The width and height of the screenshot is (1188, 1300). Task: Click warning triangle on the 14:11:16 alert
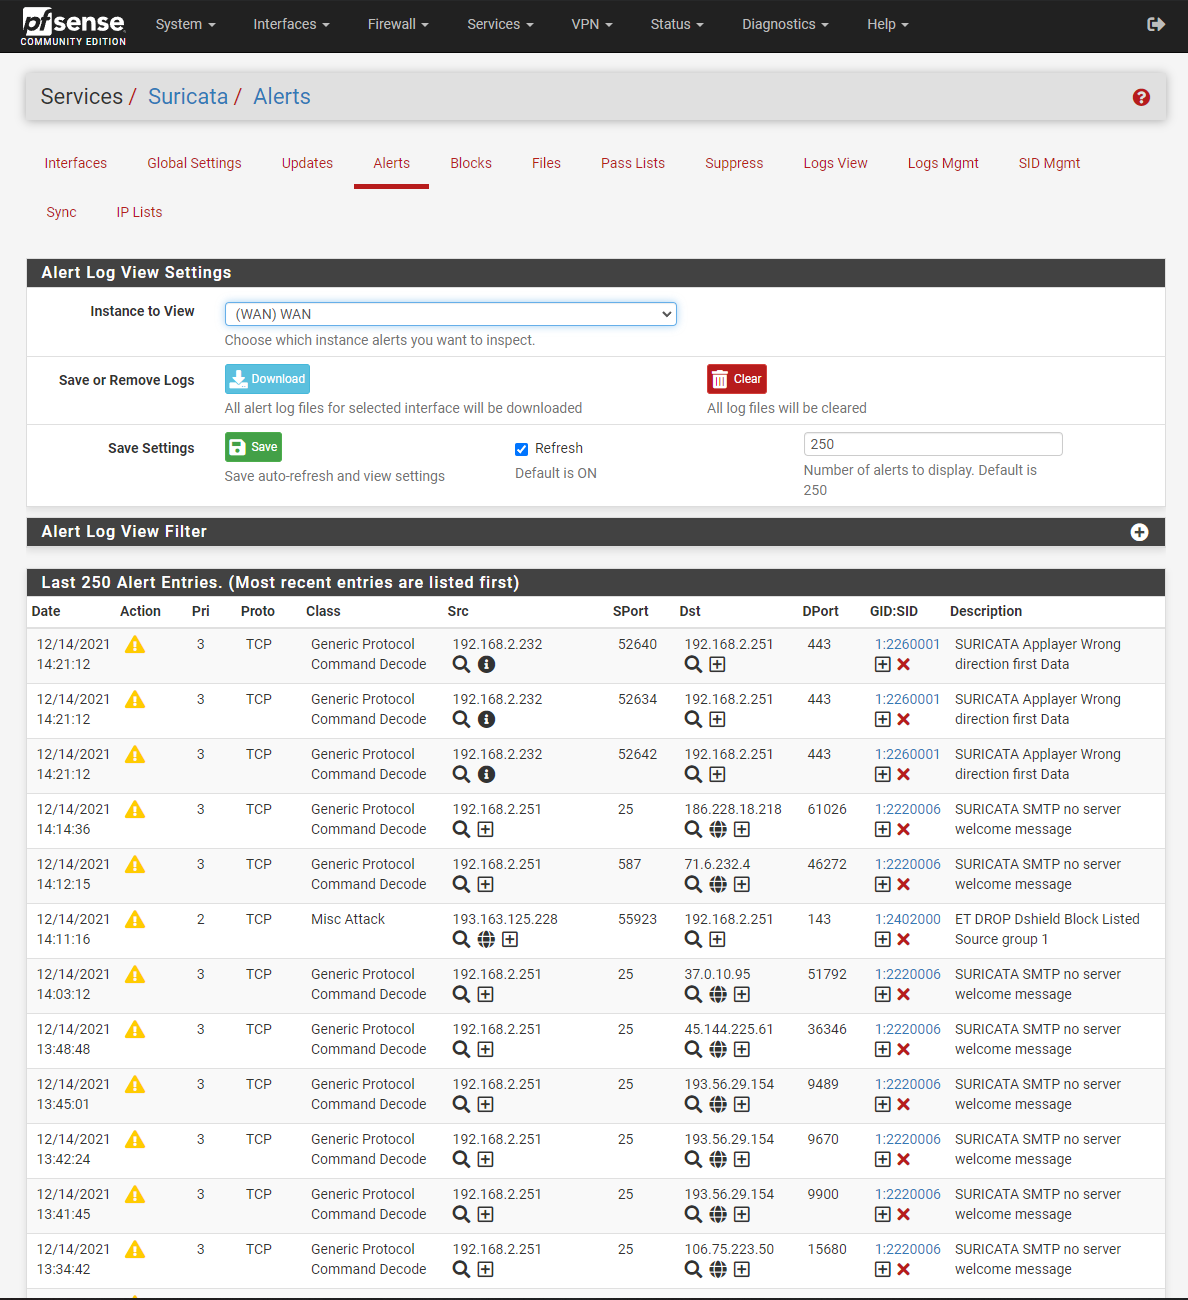point(135,920)
